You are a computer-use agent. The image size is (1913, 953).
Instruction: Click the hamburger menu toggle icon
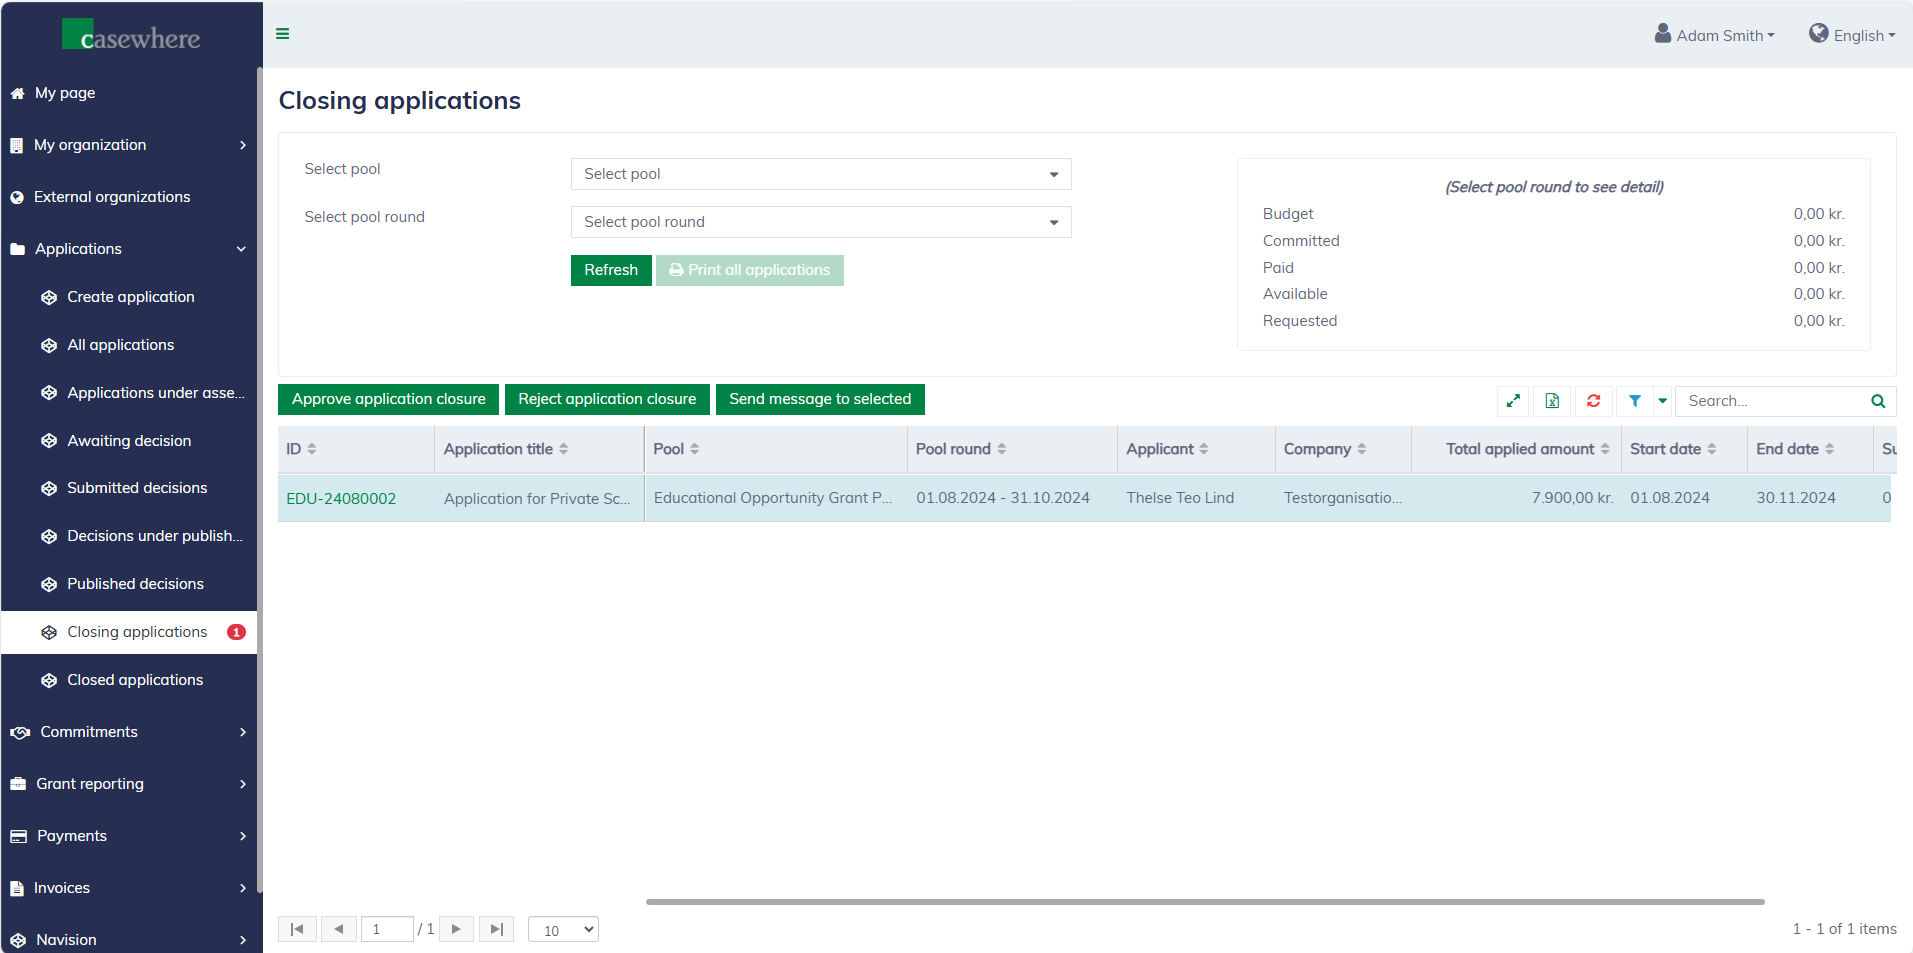(x=283, y=34)
